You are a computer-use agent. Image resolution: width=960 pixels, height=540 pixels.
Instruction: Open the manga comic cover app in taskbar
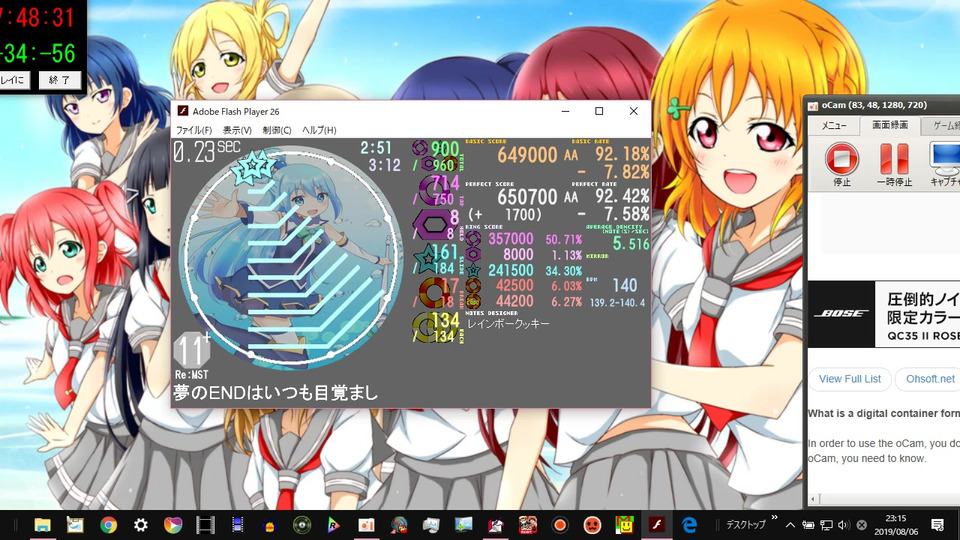click(528, 525)
